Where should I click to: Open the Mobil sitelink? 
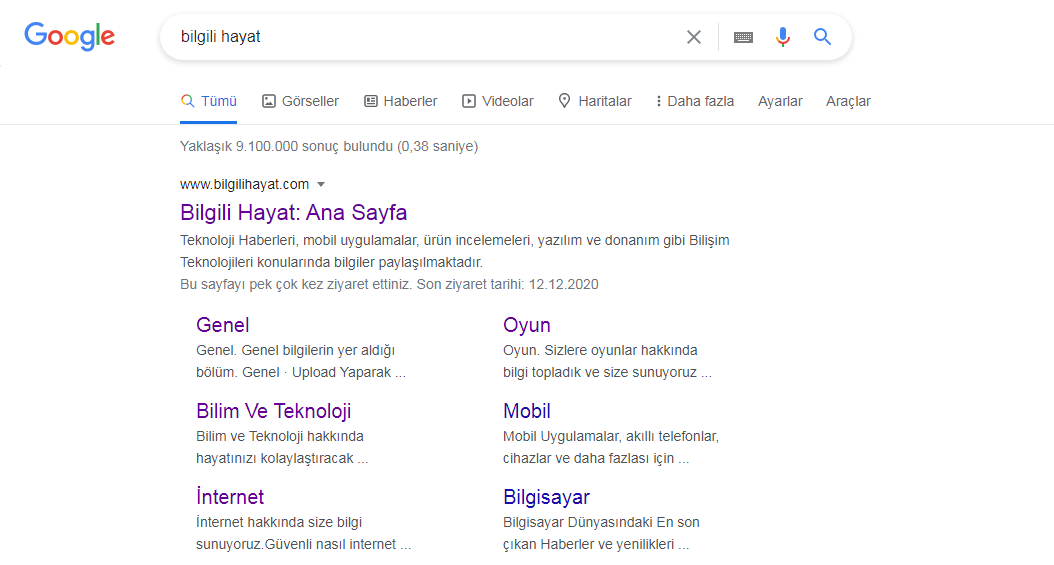pos(527,411)
